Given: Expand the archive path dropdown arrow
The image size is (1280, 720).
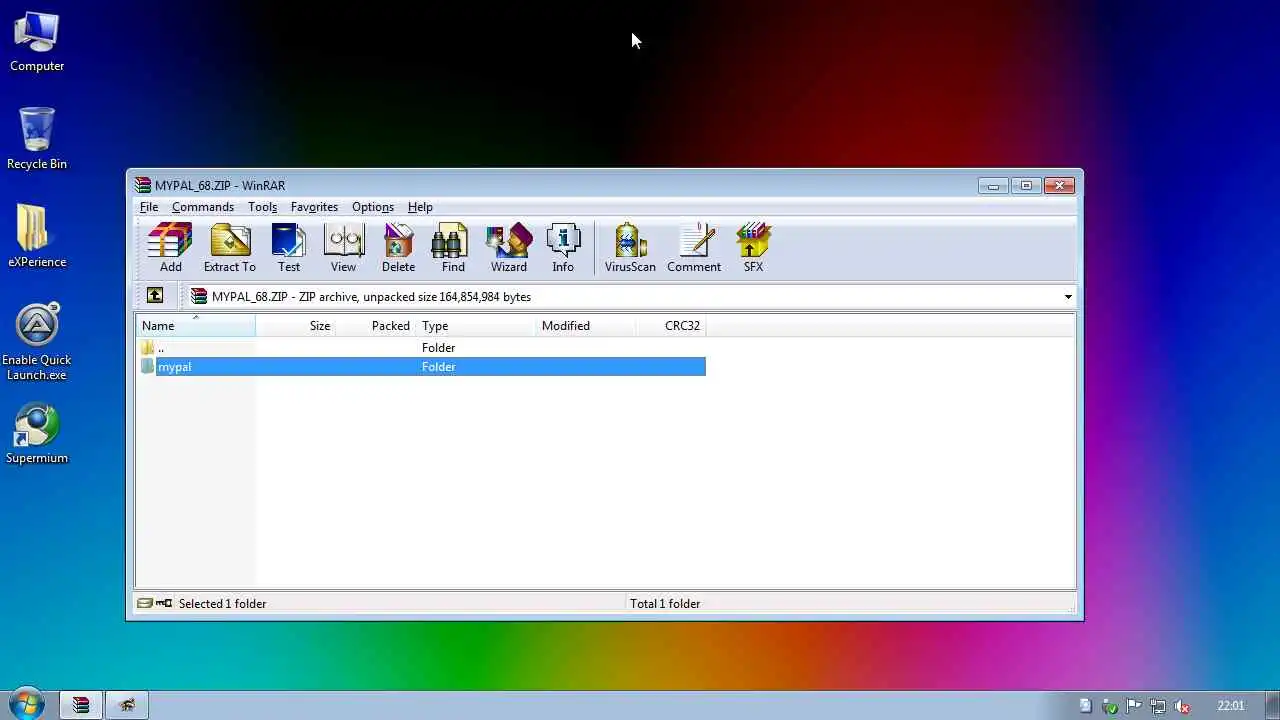Looking at the screenshot, I should [x=1068, y=297].
